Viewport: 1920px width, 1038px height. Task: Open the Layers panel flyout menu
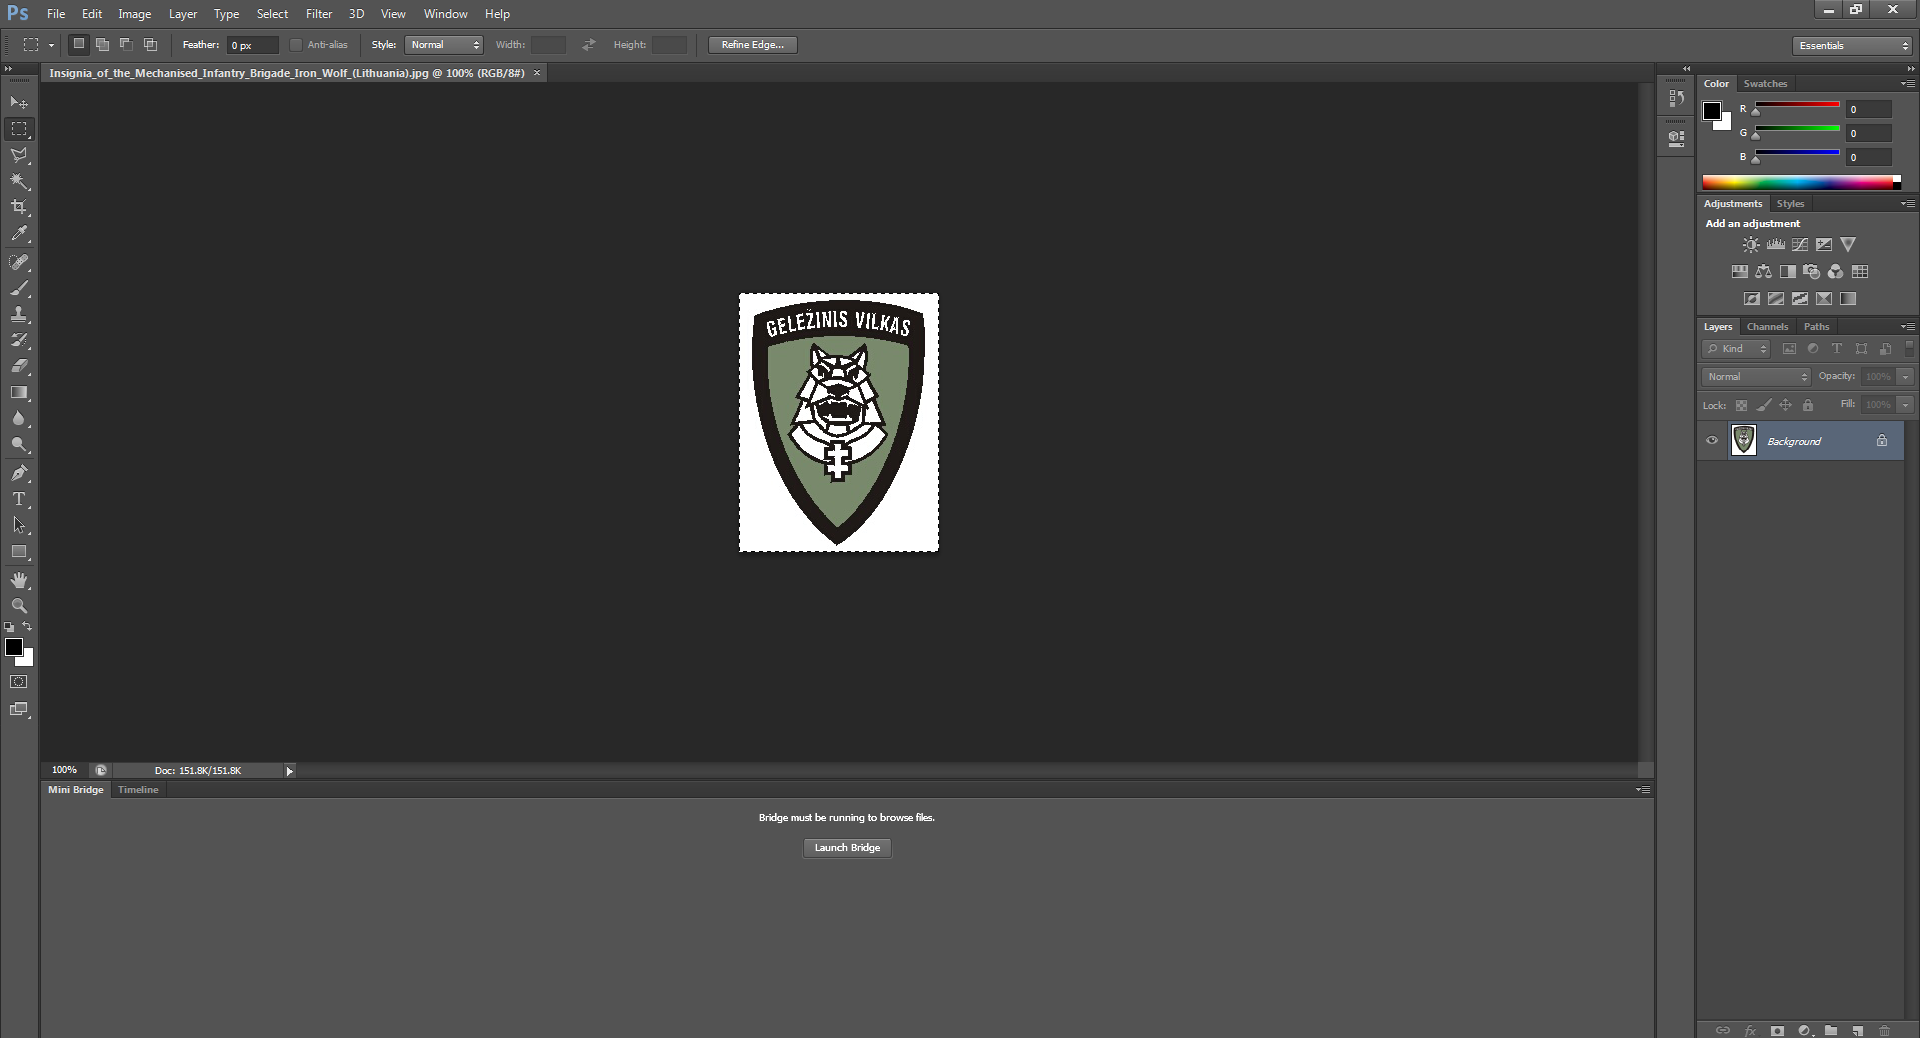[1907, 327]
